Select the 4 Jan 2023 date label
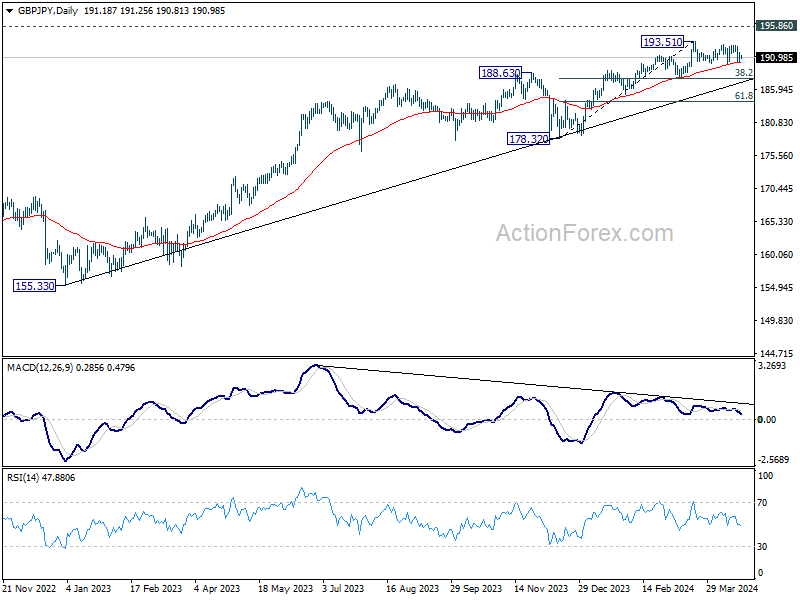Viewport: 800px width, 600px height. 88,588
